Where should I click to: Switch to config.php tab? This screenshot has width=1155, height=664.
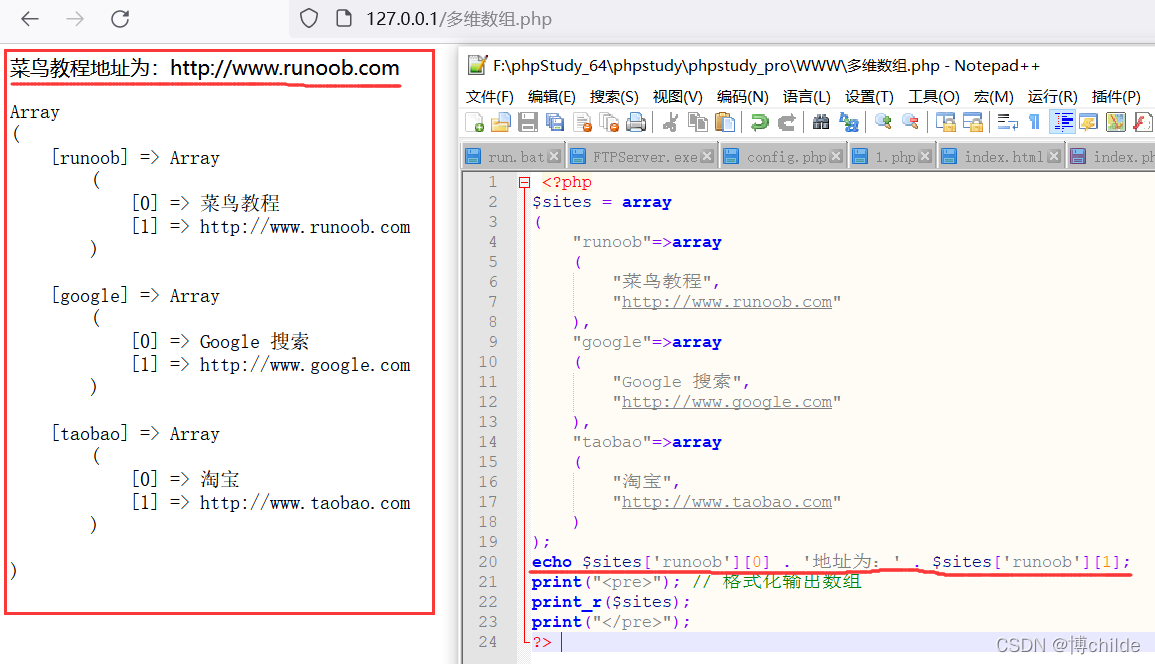pyautogui.click(x=783, y=156)
